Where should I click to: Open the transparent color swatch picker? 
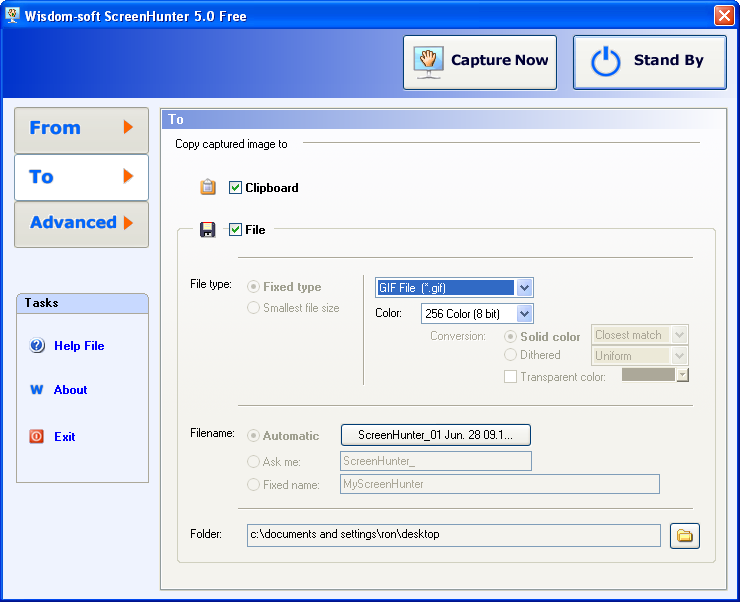coord(683,376)
